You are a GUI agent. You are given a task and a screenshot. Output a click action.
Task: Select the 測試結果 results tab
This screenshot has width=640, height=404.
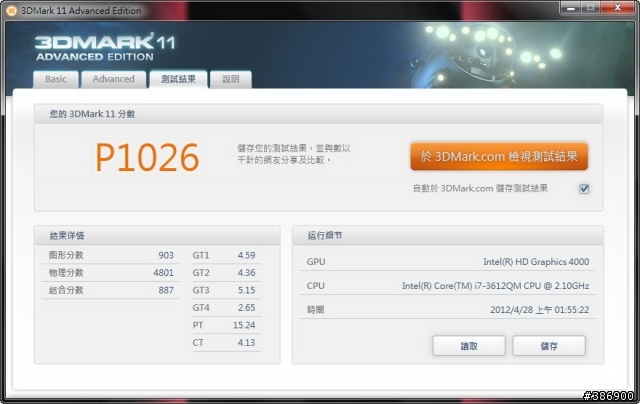[178, 79]
